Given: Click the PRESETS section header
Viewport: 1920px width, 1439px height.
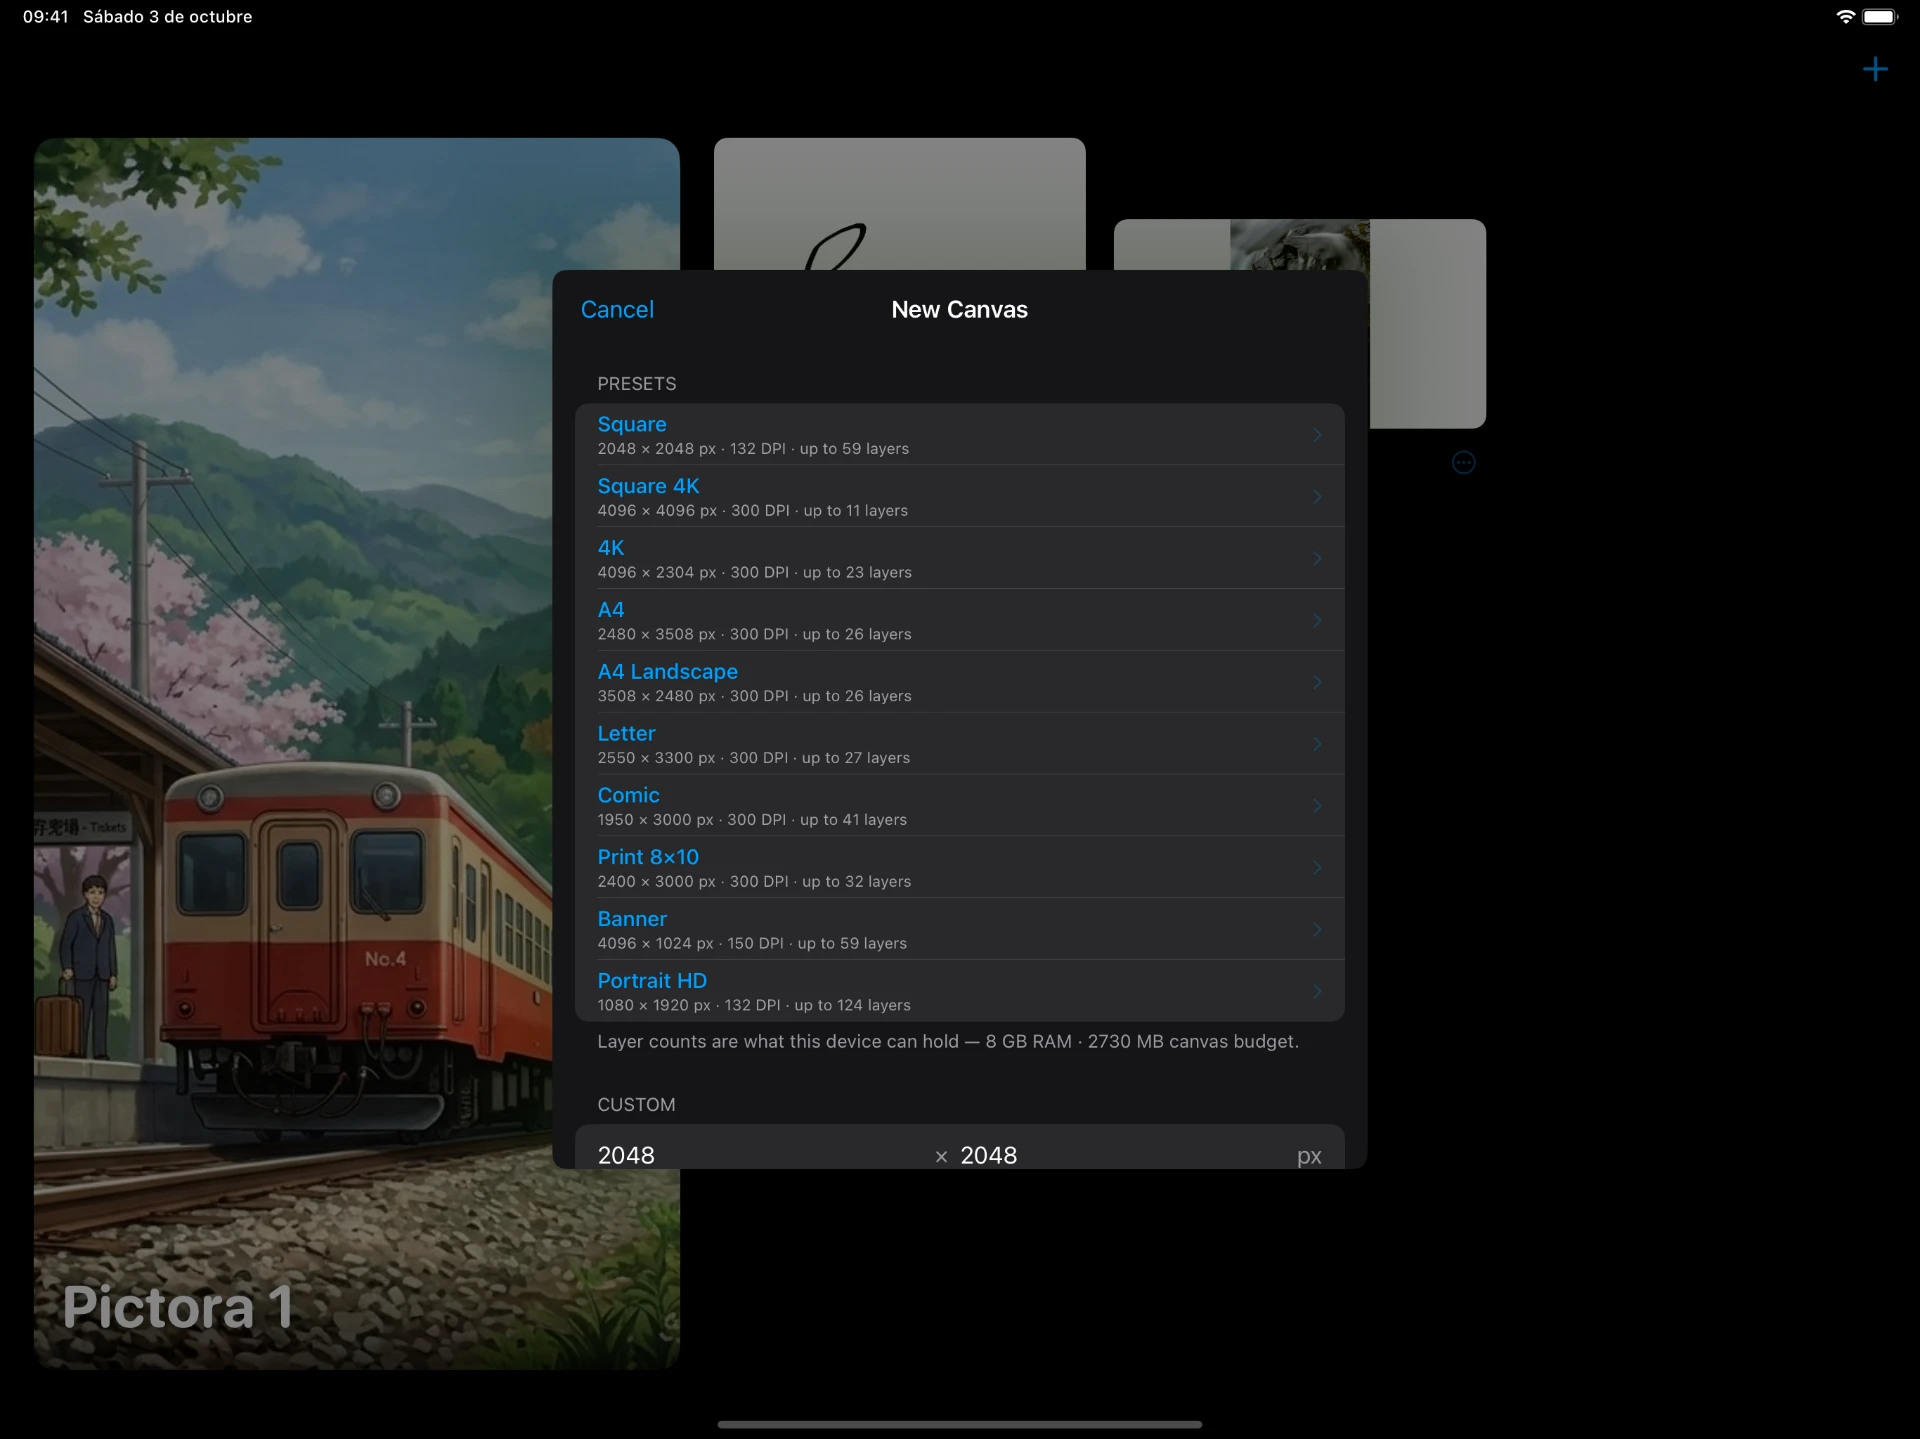Looking at the screenshot, I should 636,384.
